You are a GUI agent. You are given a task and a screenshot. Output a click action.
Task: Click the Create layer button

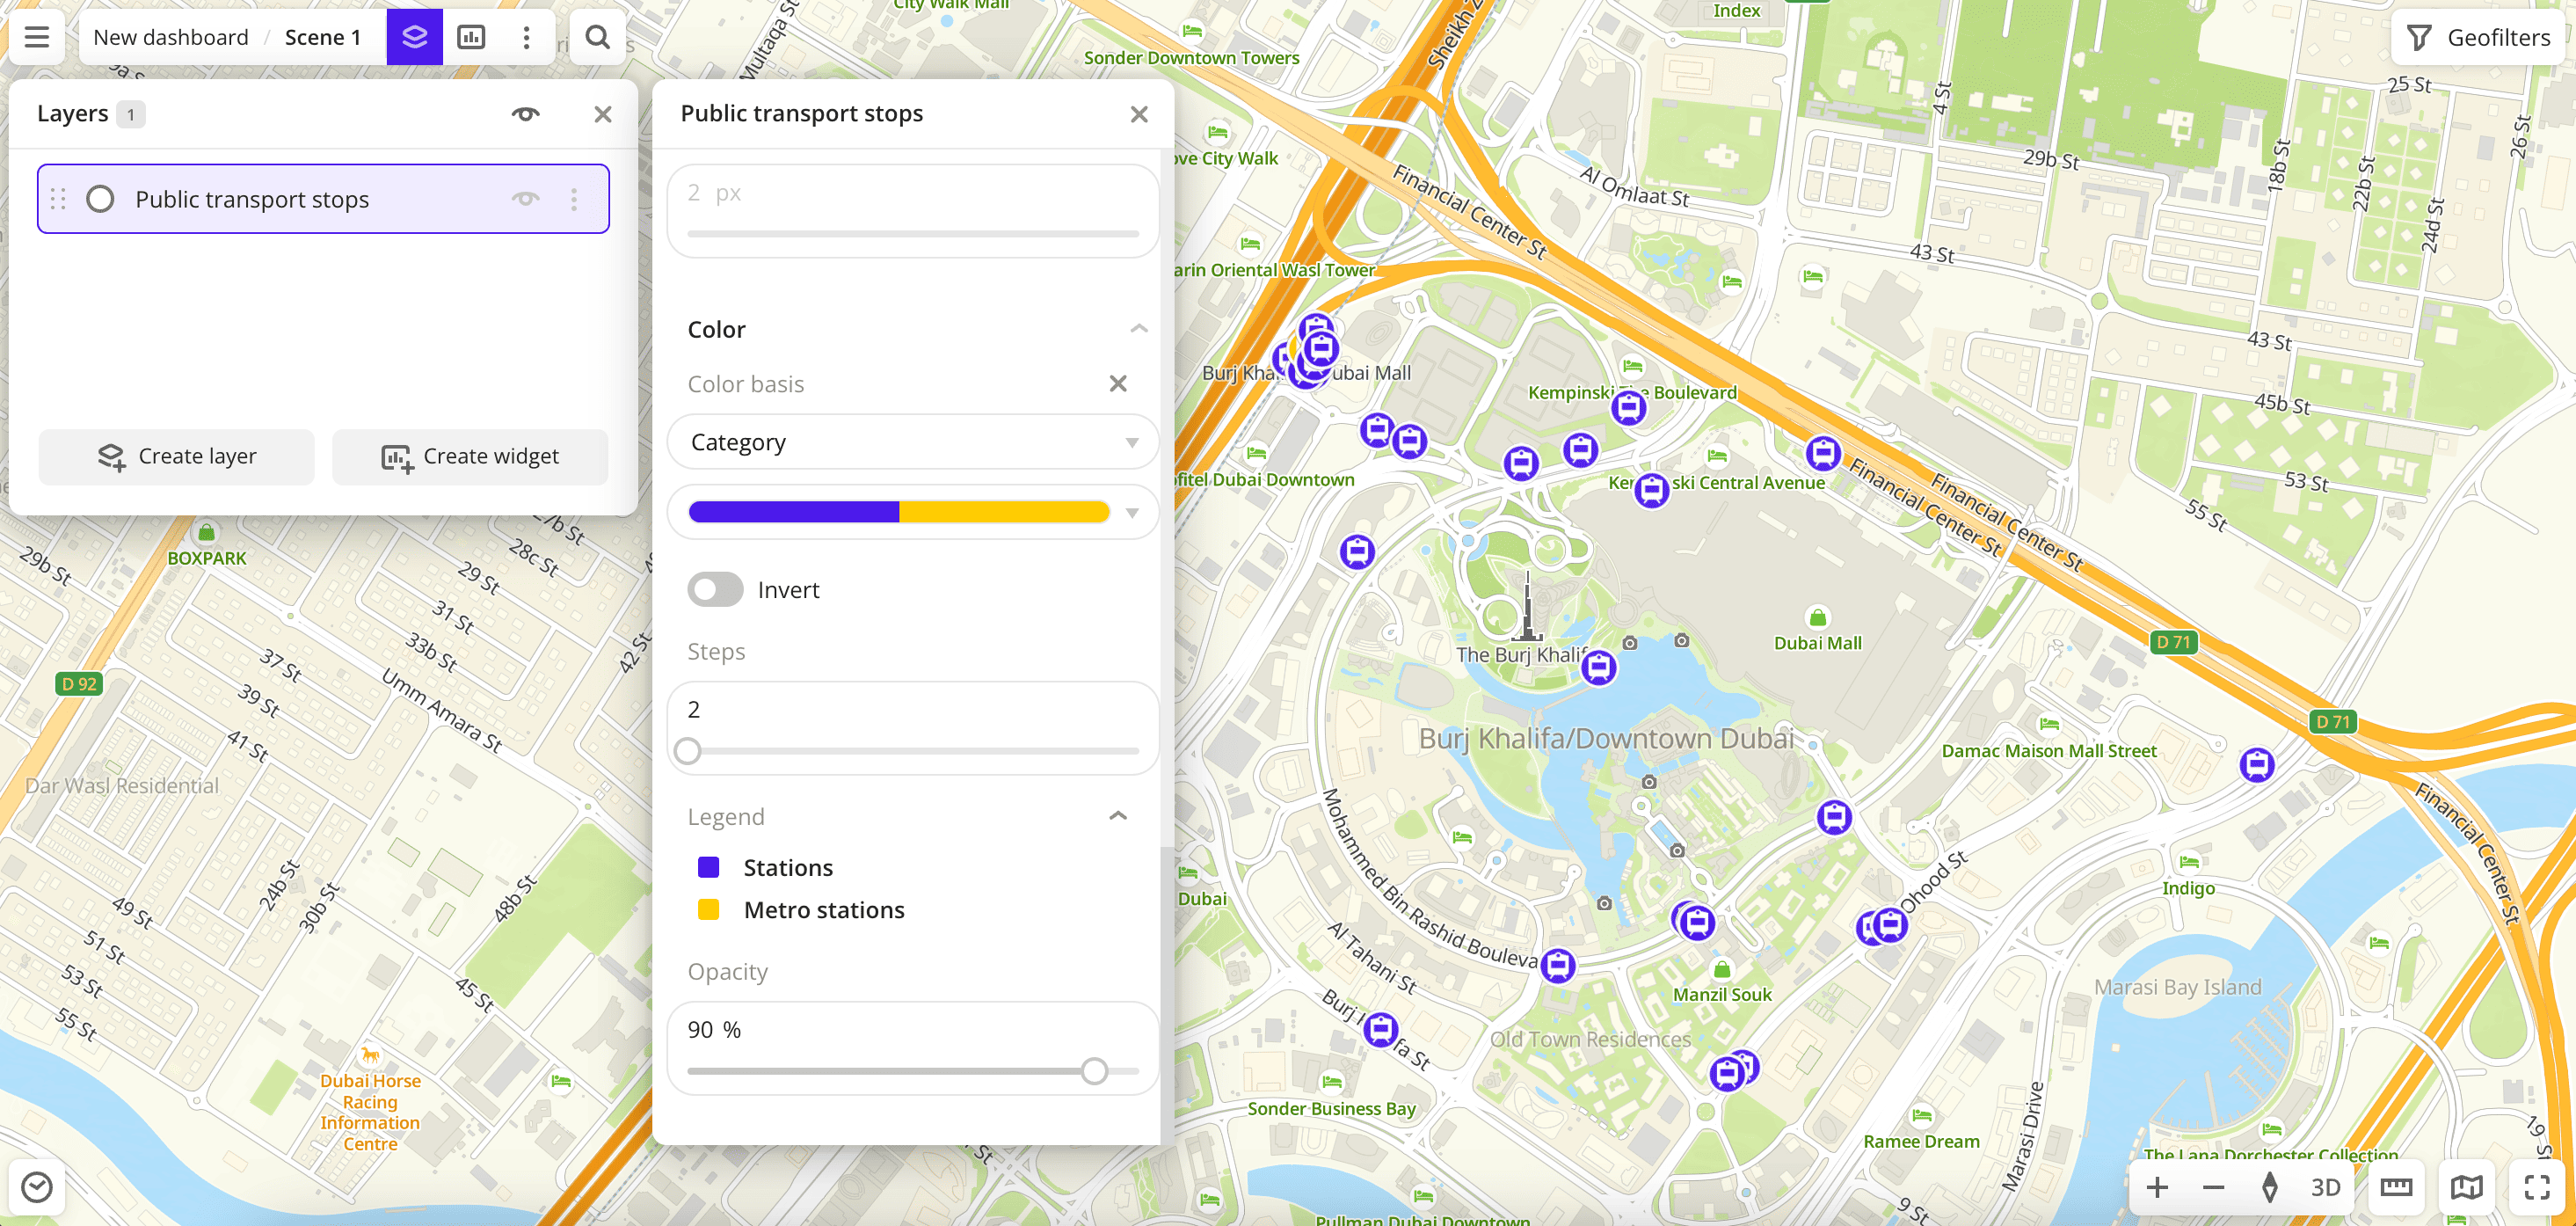tap(177, 457)
